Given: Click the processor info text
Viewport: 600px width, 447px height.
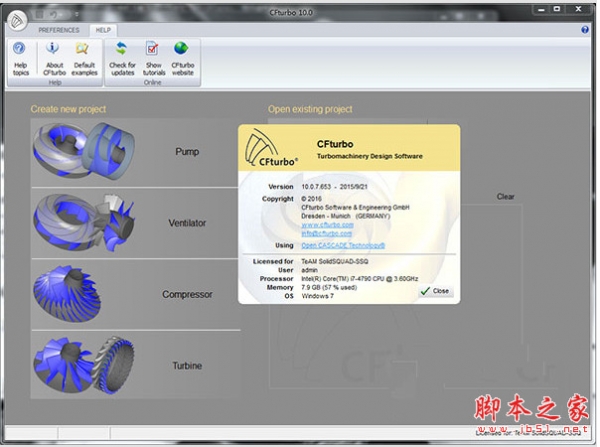Looking at the screenshot, I should 360,279.
